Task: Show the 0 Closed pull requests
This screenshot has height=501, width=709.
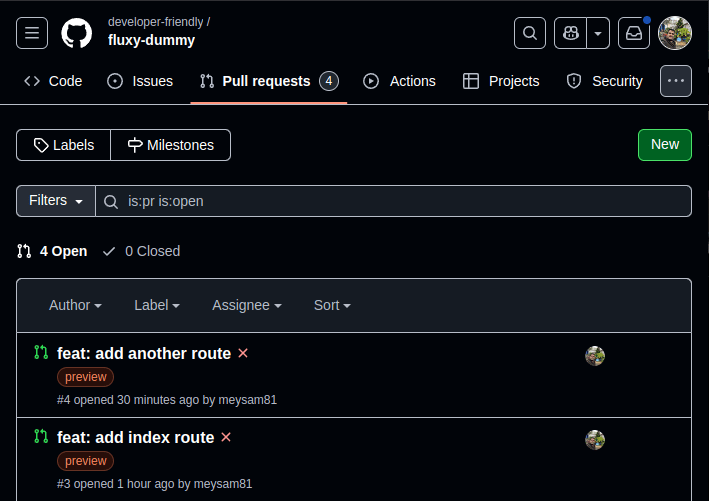Action: coord(141,251)
